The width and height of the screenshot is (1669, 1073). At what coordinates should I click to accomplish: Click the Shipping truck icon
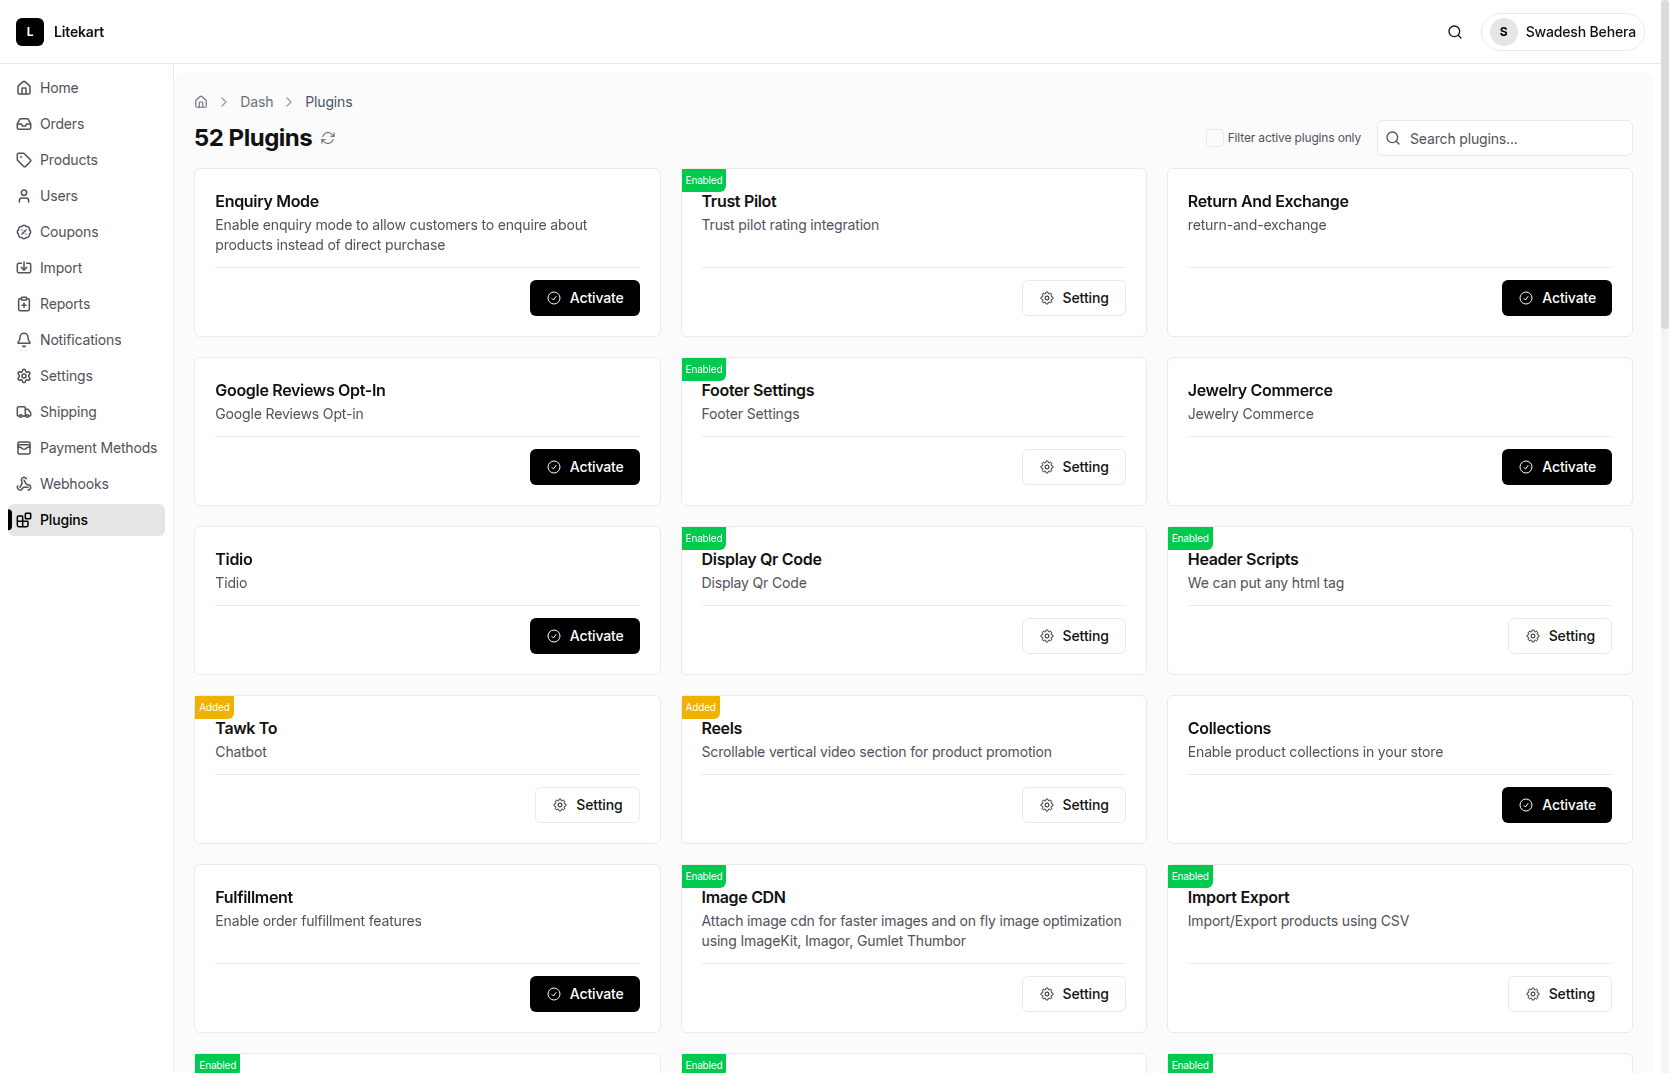coord(24,412)
